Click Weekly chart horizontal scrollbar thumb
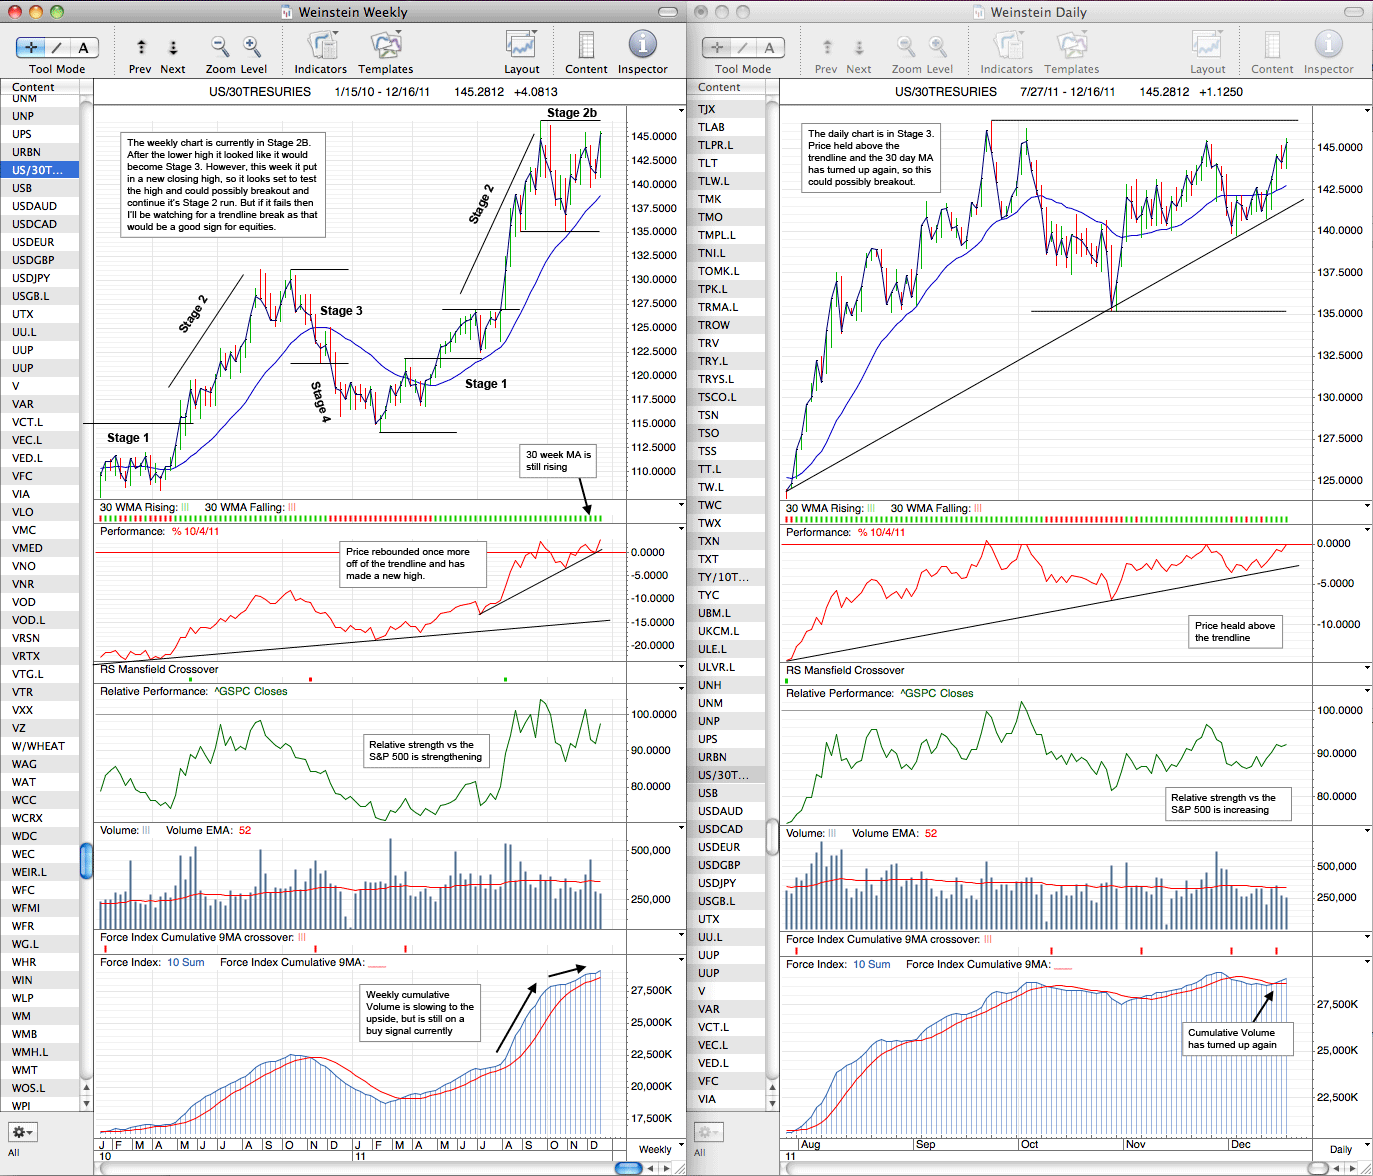 point(629,1168)
